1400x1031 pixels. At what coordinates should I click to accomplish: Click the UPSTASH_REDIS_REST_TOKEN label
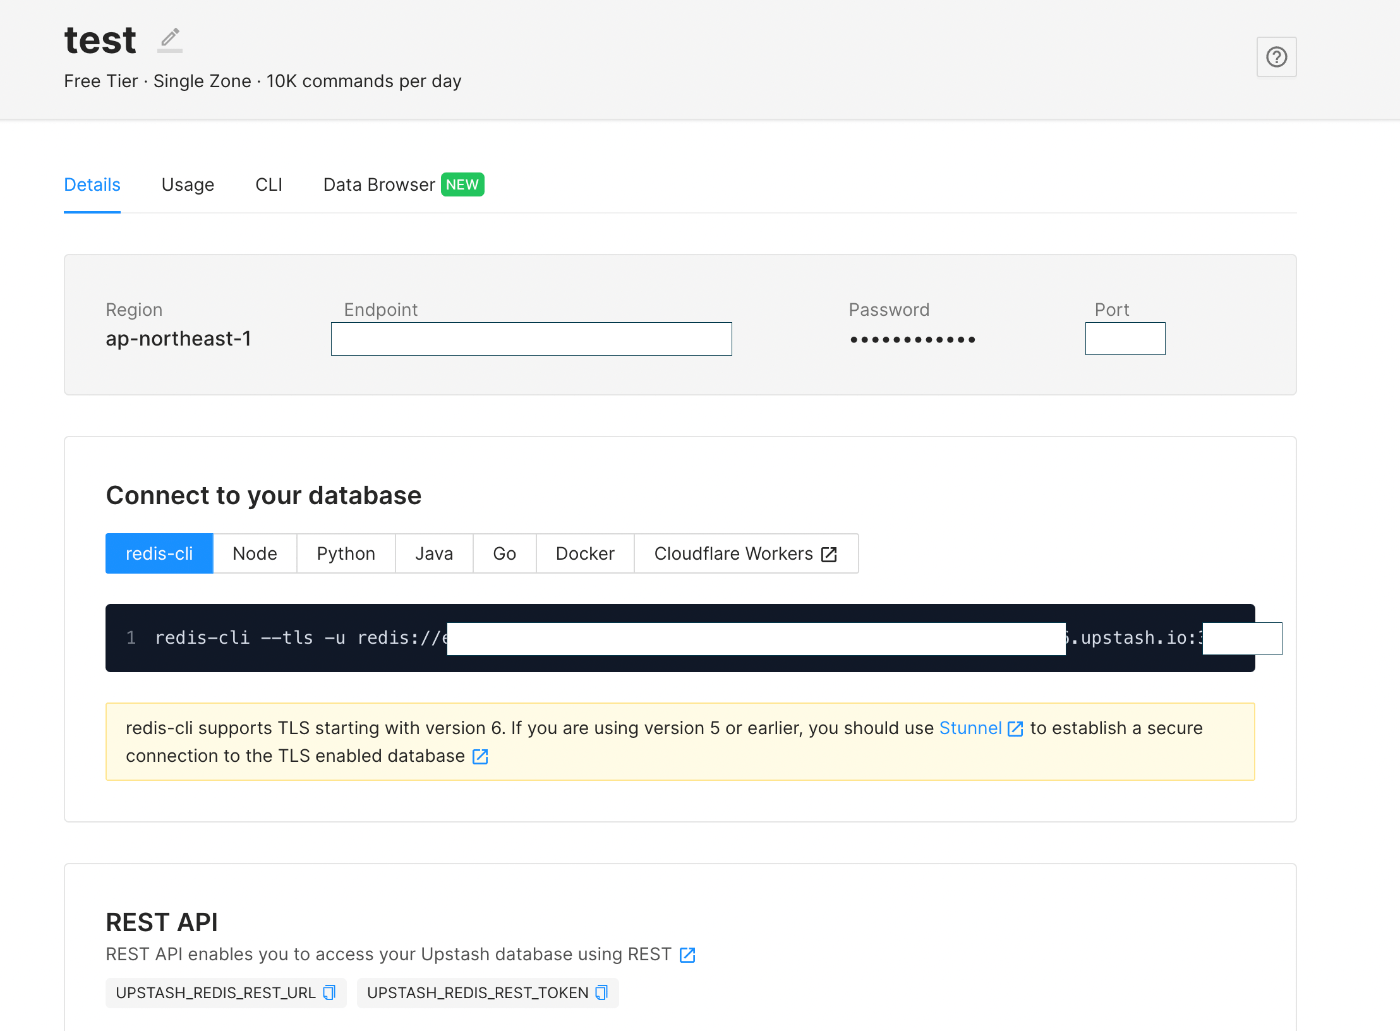point(478,993)
